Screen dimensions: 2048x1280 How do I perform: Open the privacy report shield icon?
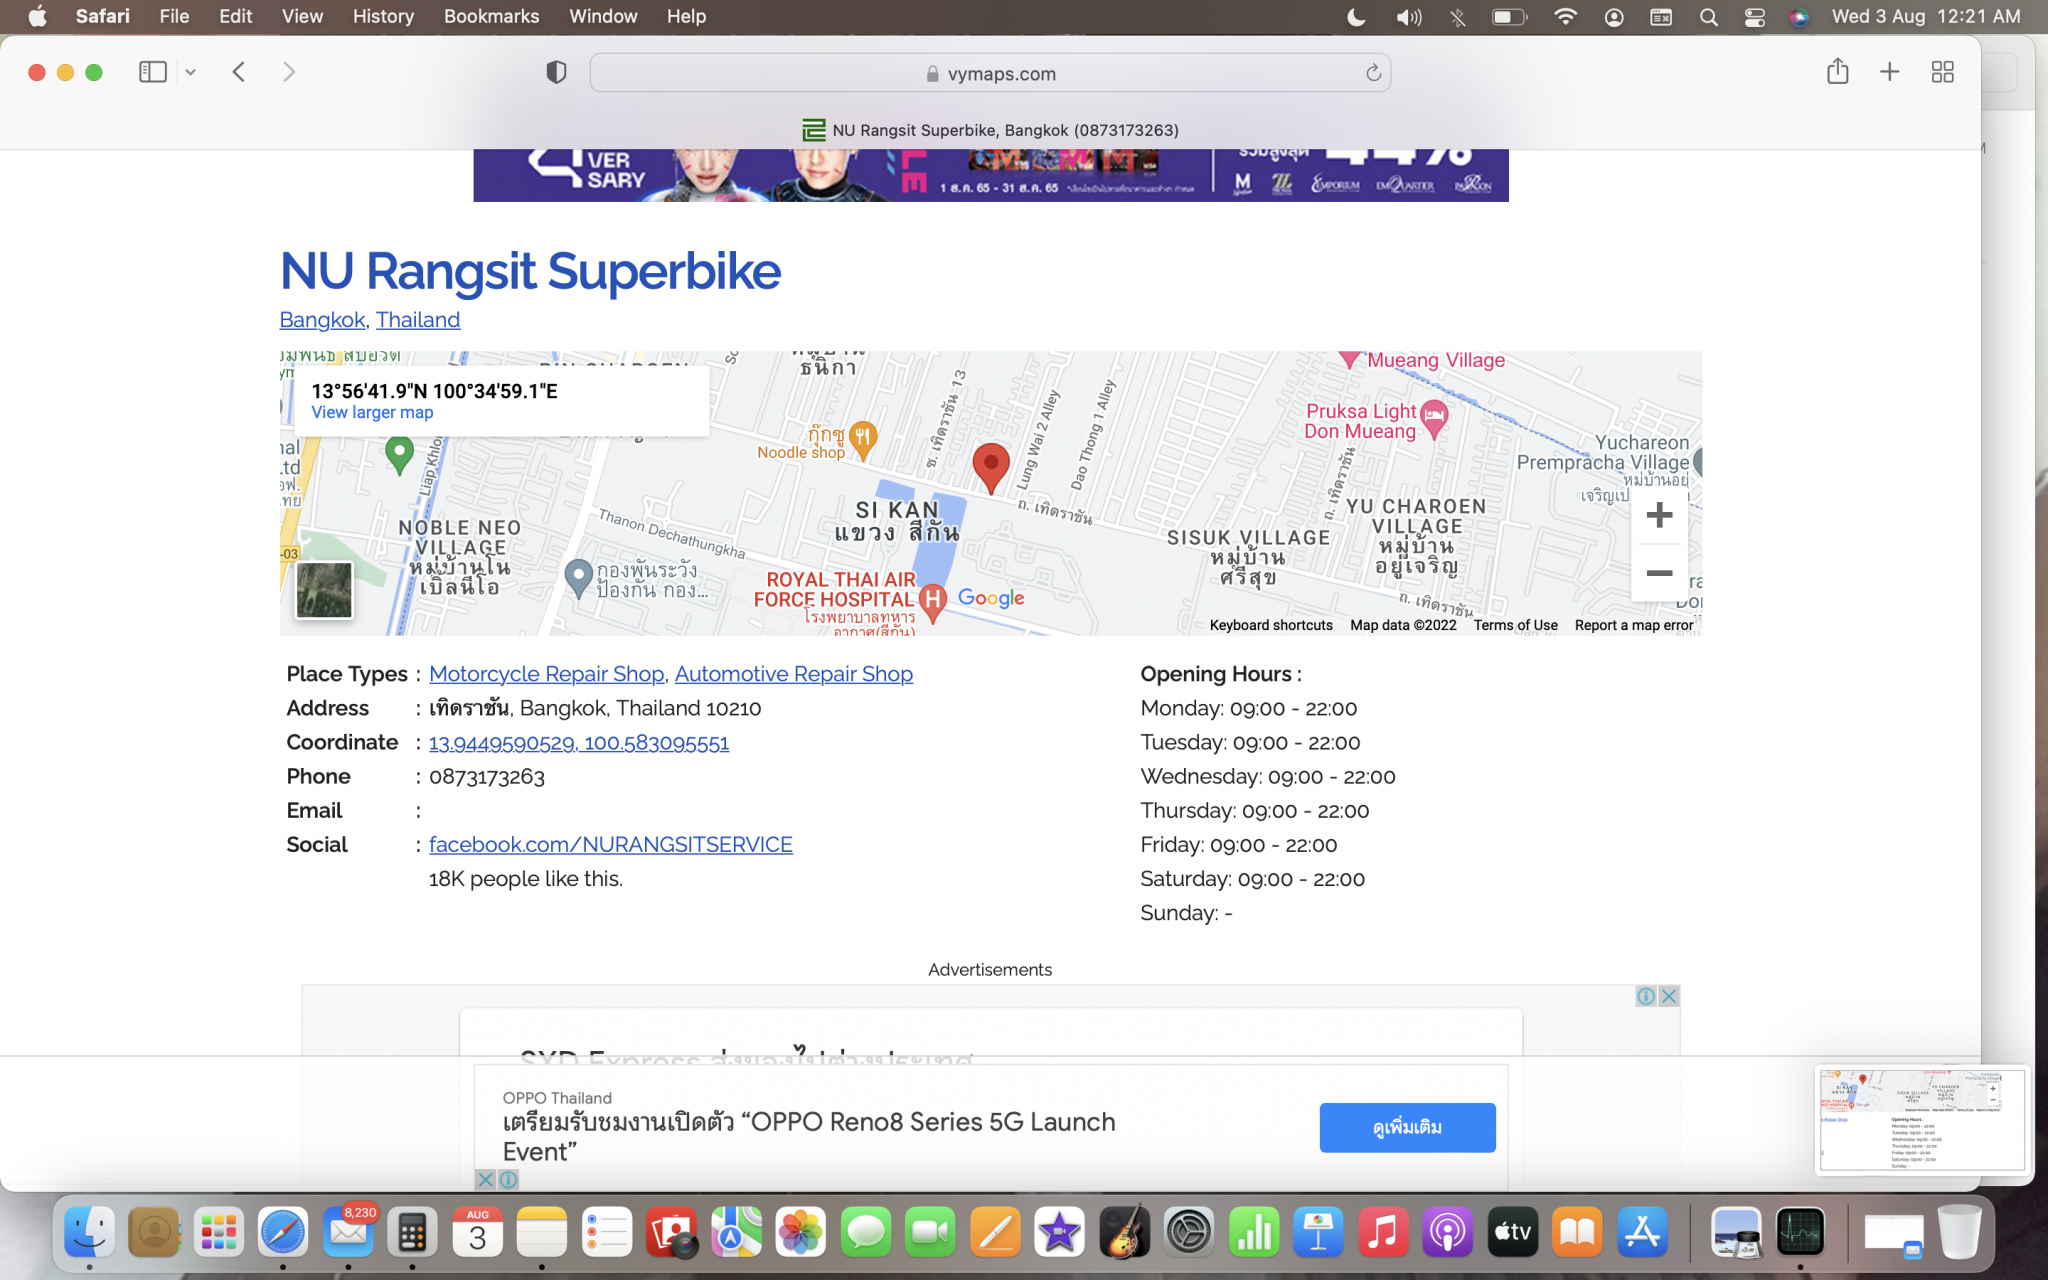point(556,72)
